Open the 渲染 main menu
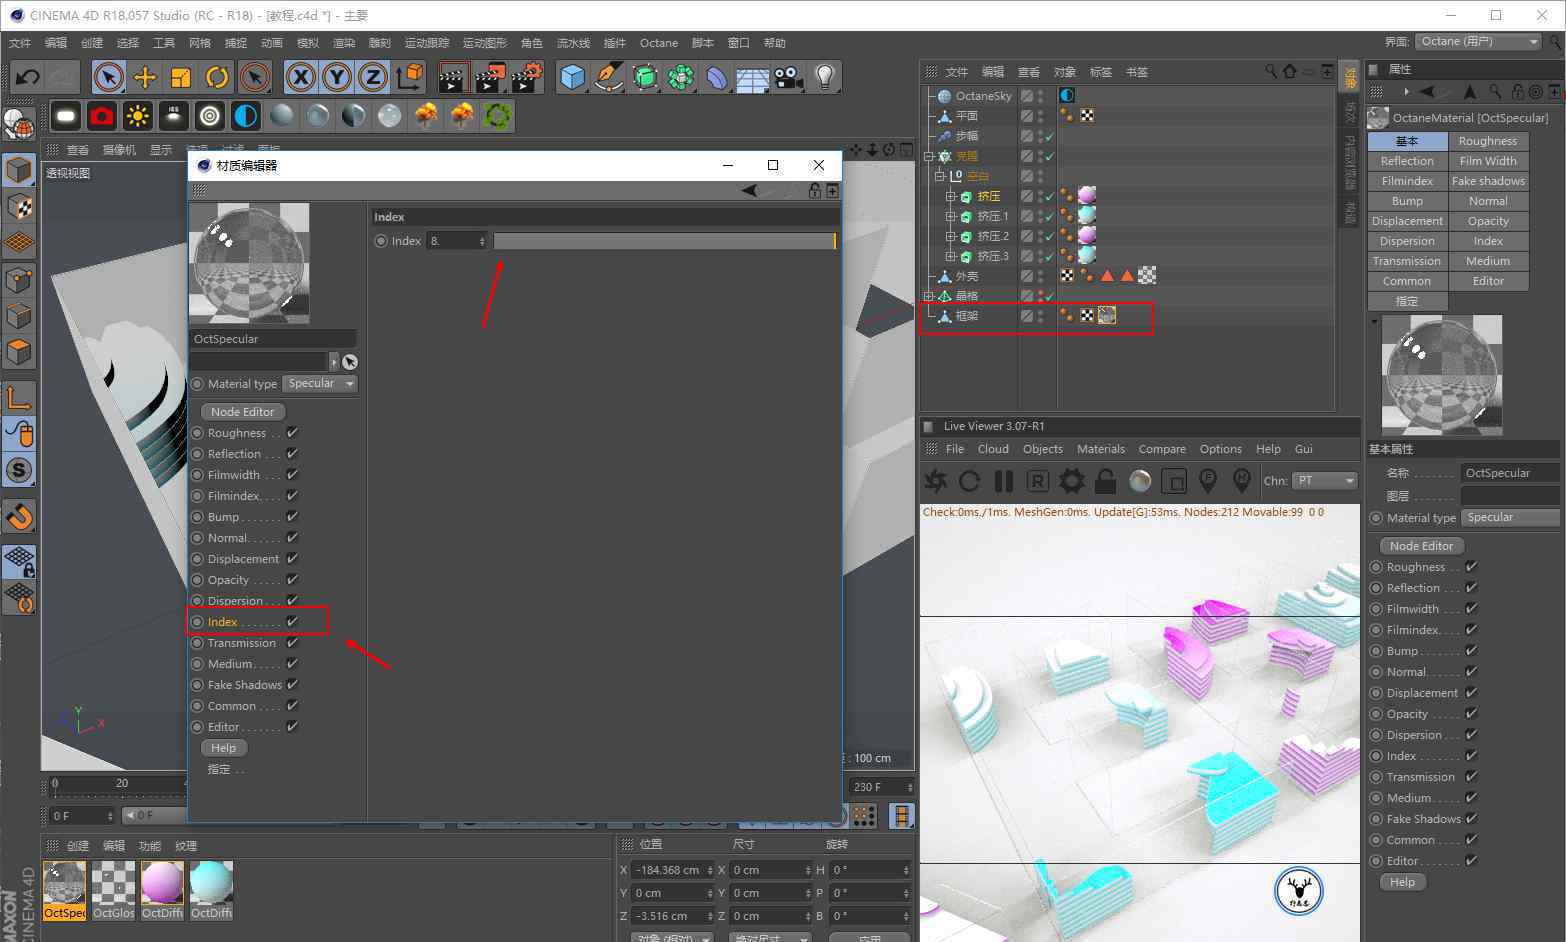Viewport: 1566px width, 942px height. click(344, 43)
